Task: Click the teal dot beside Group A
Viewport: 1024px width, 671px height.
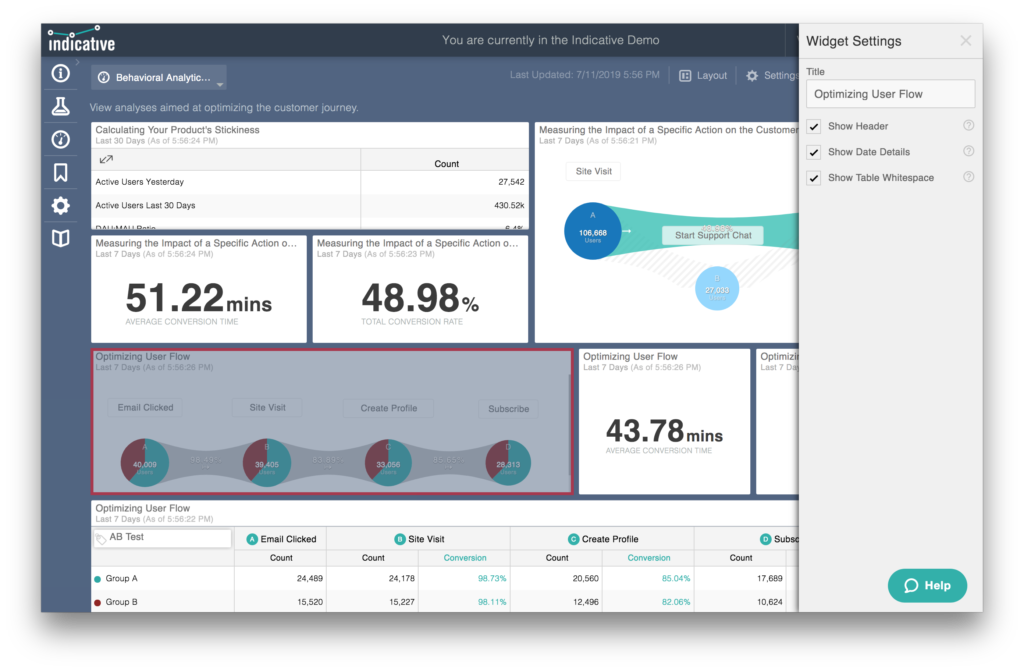Action: tap(98, 579)
